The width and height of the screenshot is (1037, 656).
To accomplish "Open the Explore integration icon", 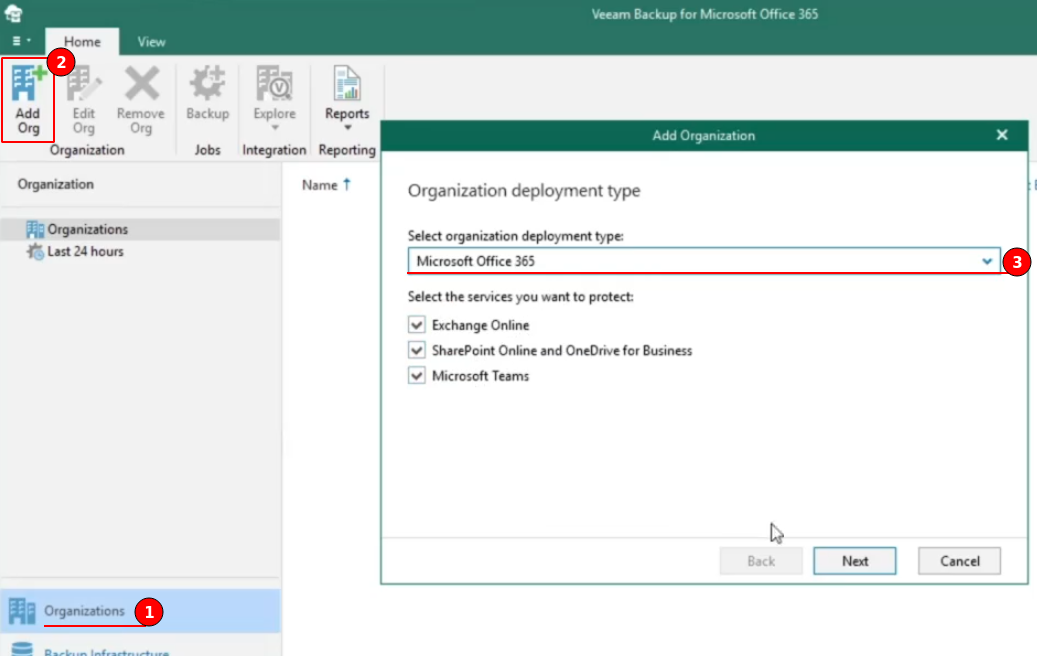I will (274, 83).
